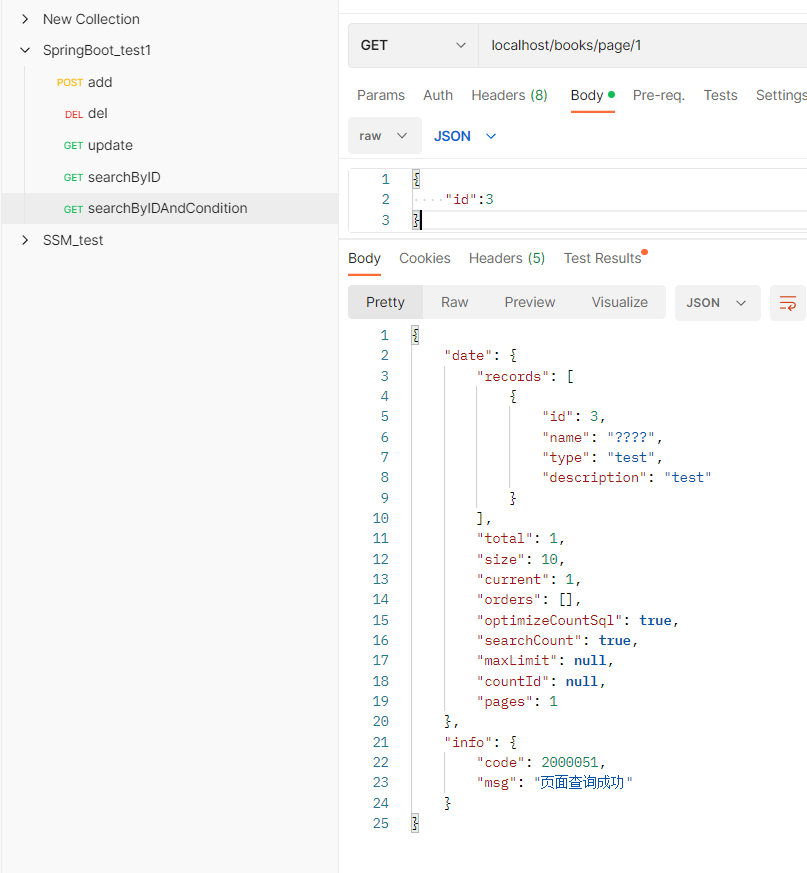
Task: Open the GET update request
Action: 110,145
